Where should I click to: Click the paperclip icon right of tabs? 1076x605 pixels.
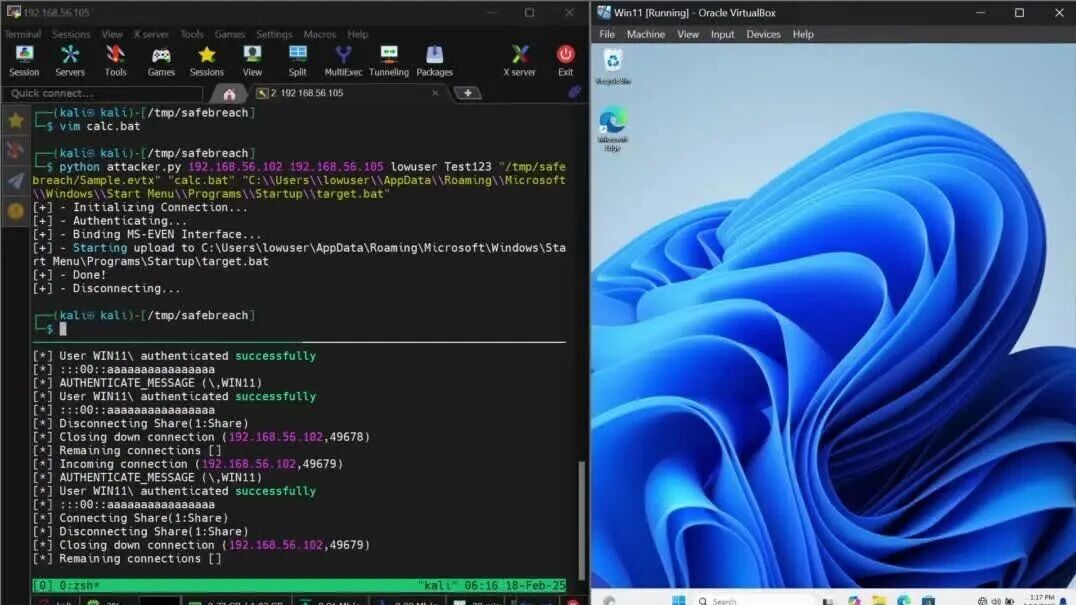click(x=574, y=92)
